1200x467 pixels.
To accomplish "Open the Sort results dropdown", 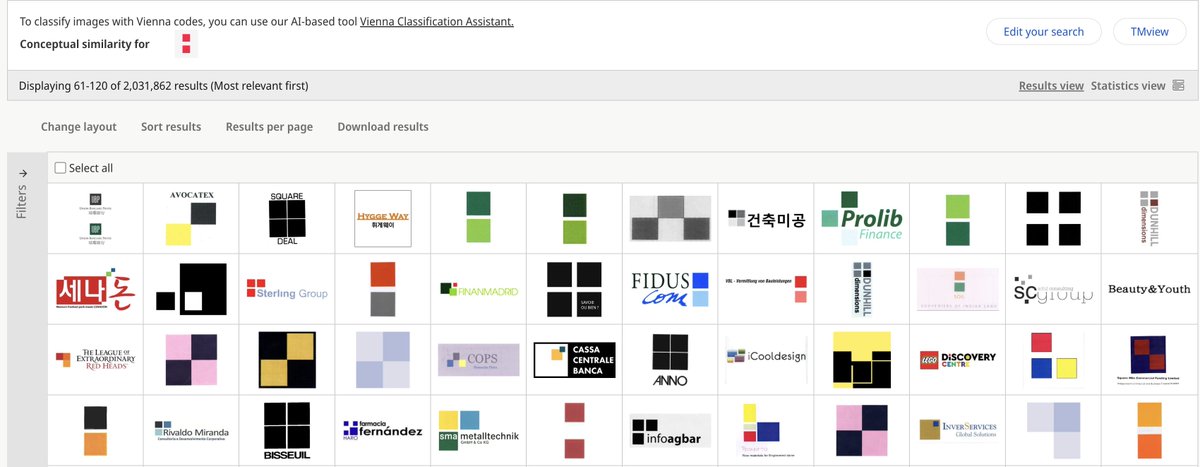I will point(170,127).
